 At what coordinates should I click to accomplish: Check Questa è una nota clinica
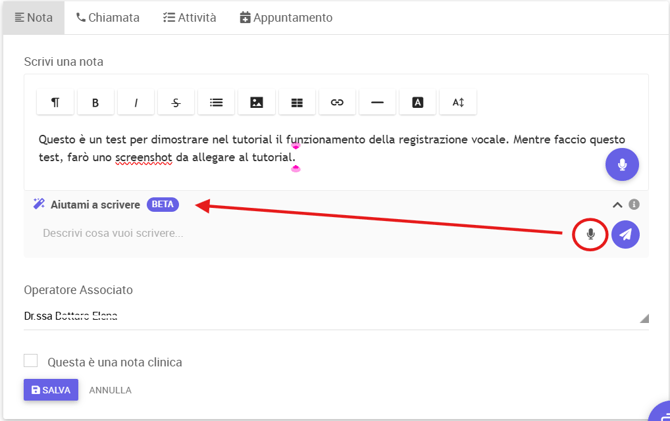tap(31, 361)
